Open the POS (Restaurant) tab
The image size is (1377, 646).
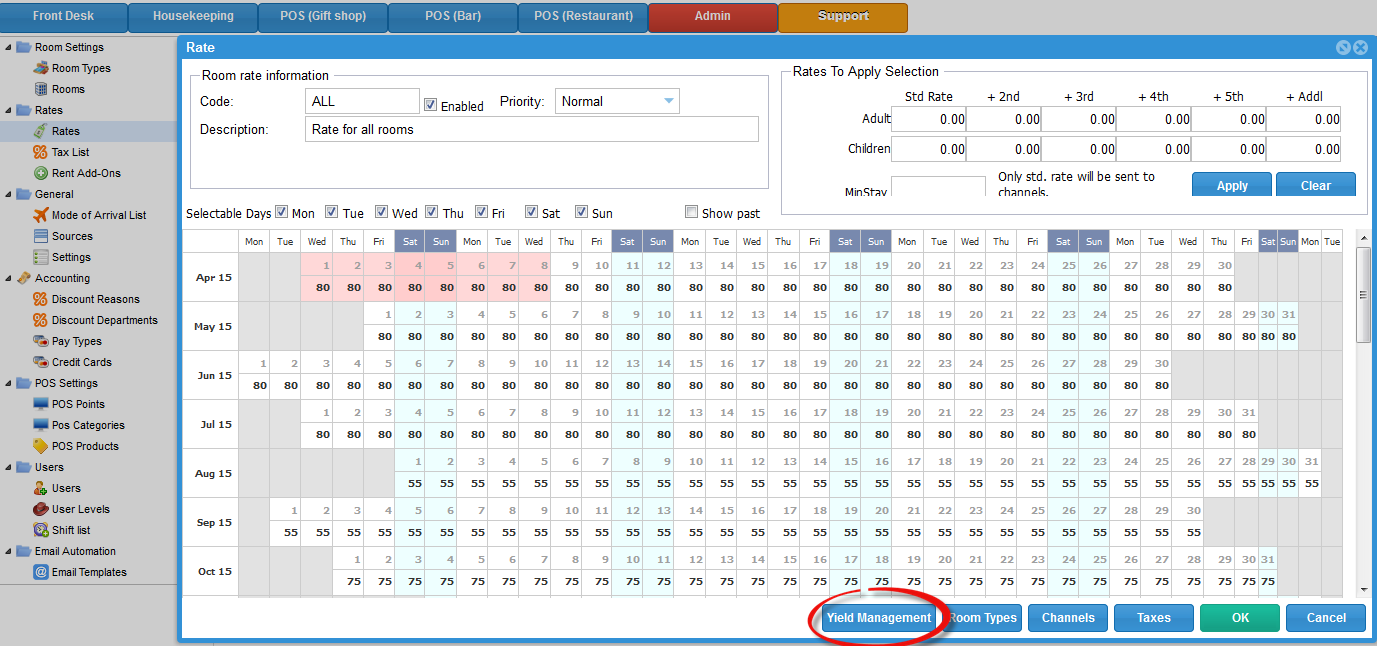(x=583, y=17)
